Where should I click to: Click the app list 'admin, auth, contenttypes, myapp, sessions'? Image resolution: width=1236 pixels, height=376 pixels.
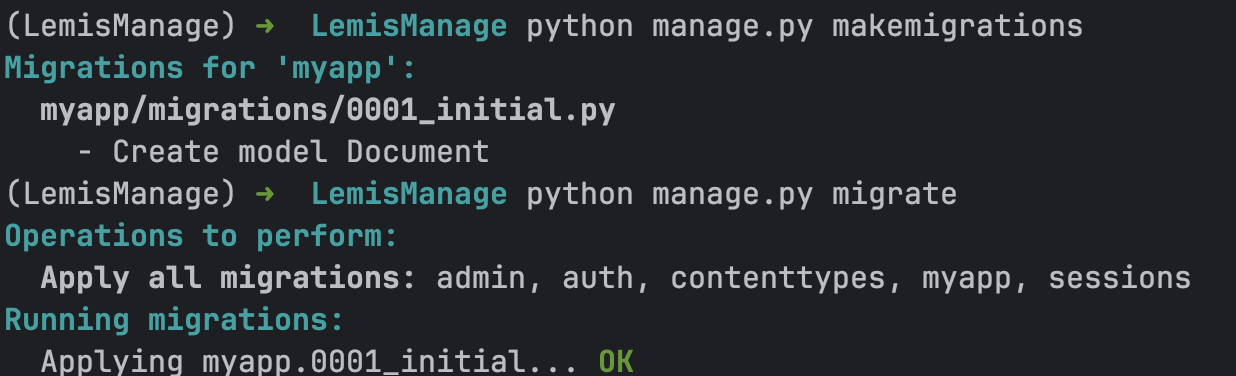point(814,279)
